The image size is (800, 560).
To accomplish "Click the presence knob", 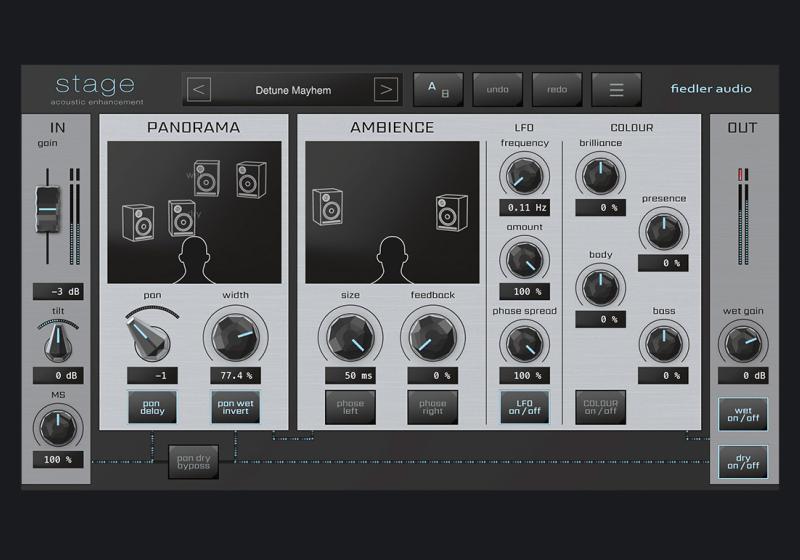I will [x=664, y=232].
